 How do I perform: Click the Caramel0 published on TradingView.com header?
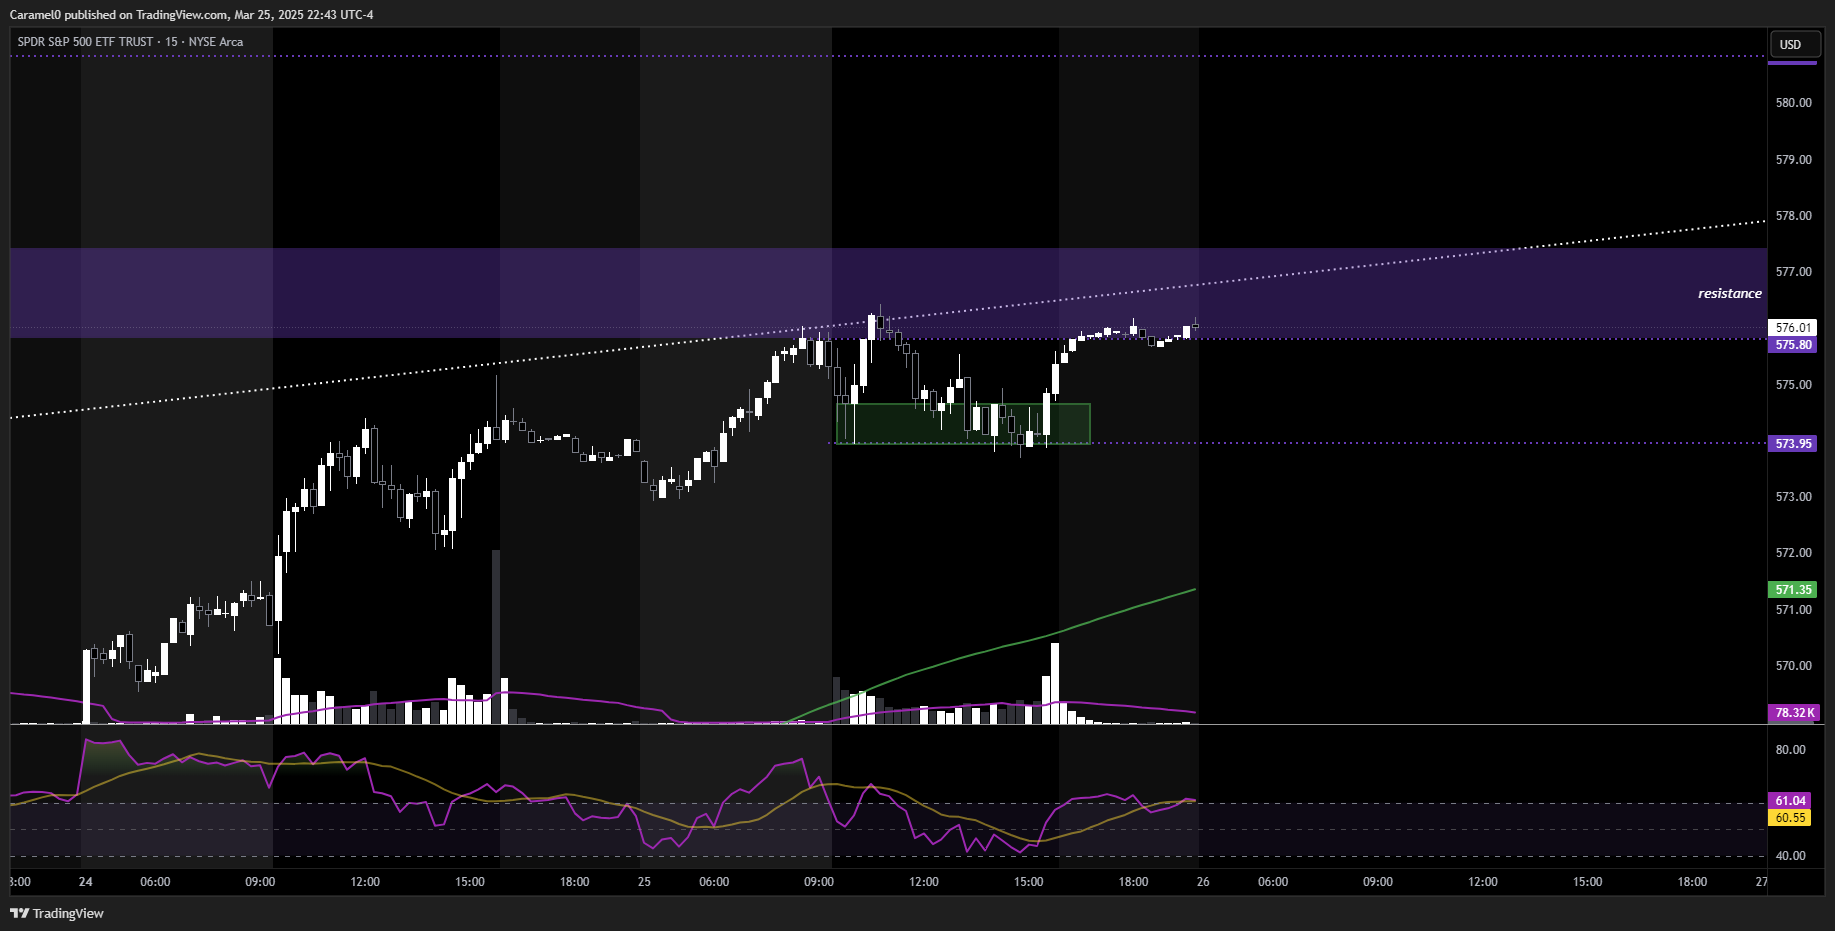[x=191, y=15]
